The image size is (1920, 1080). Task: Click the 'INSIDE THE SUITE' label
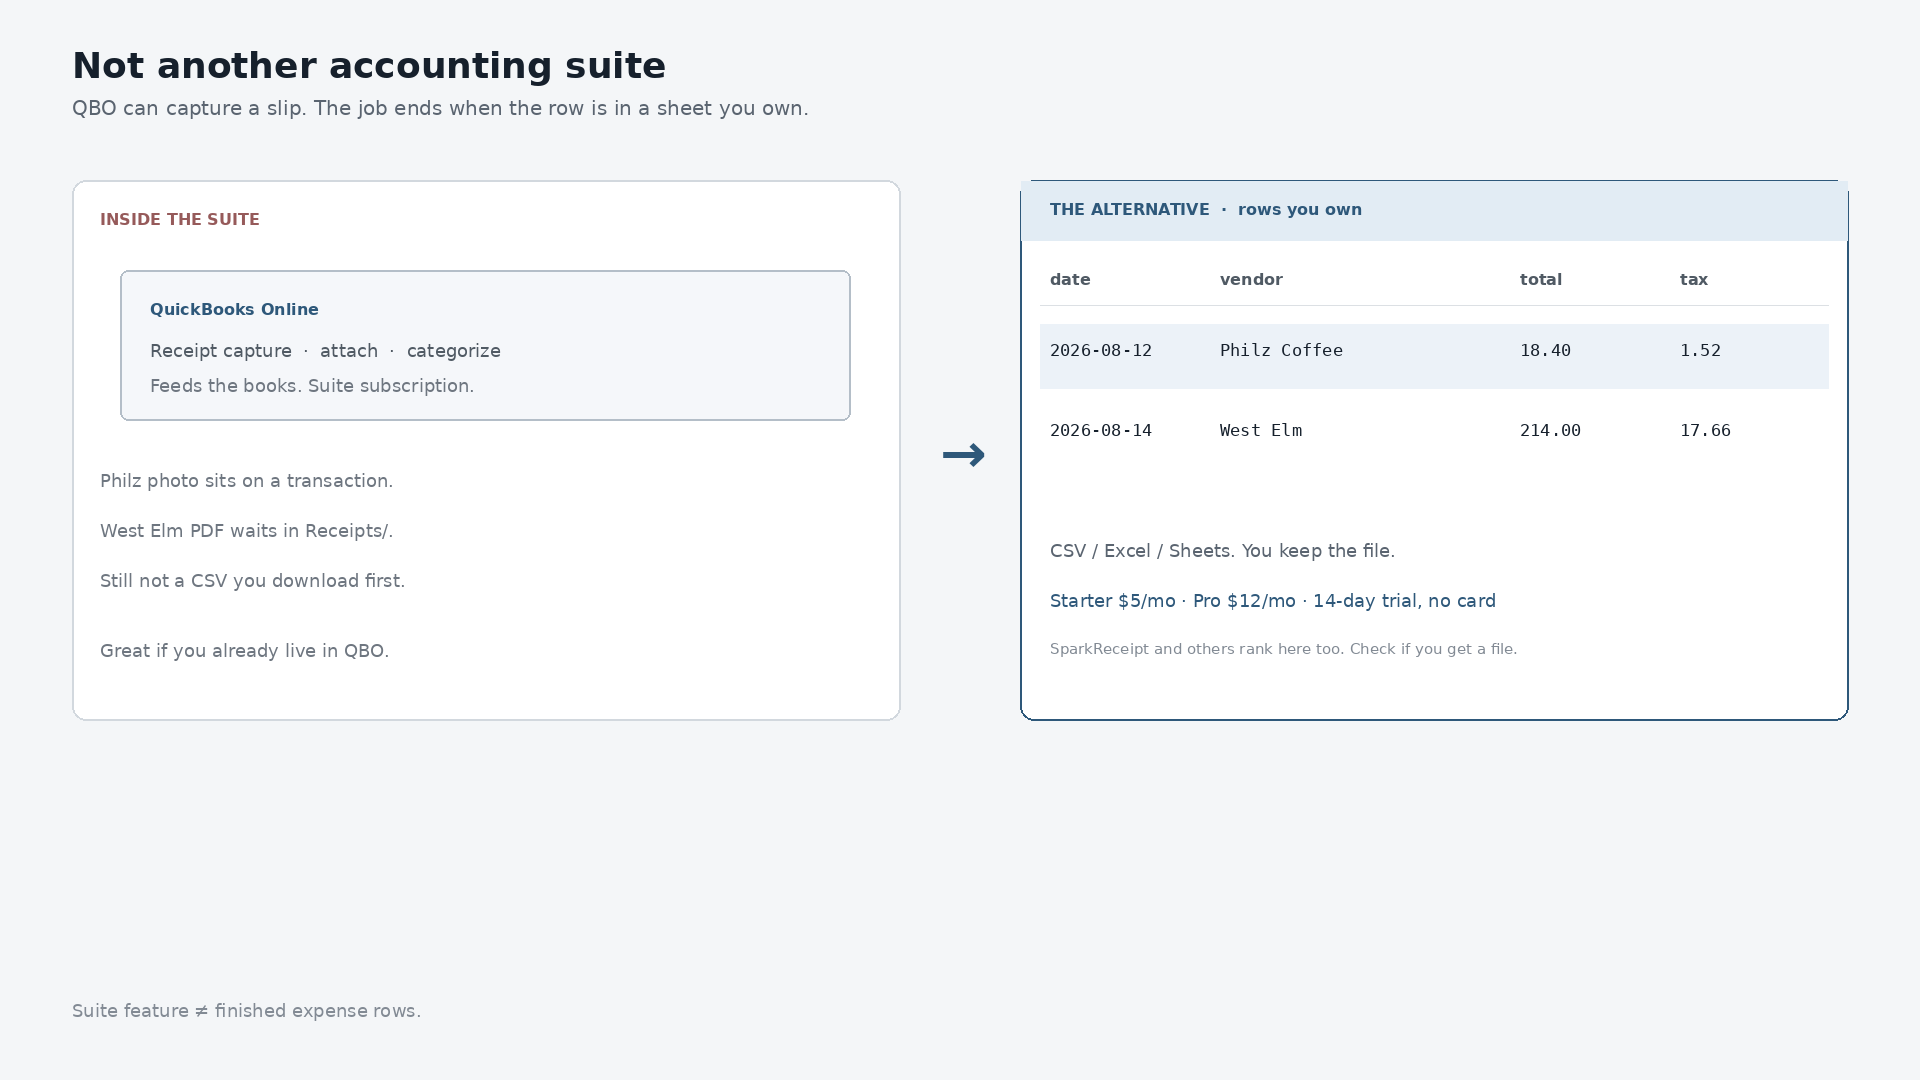pyautogui.click(x=180, y=219)
